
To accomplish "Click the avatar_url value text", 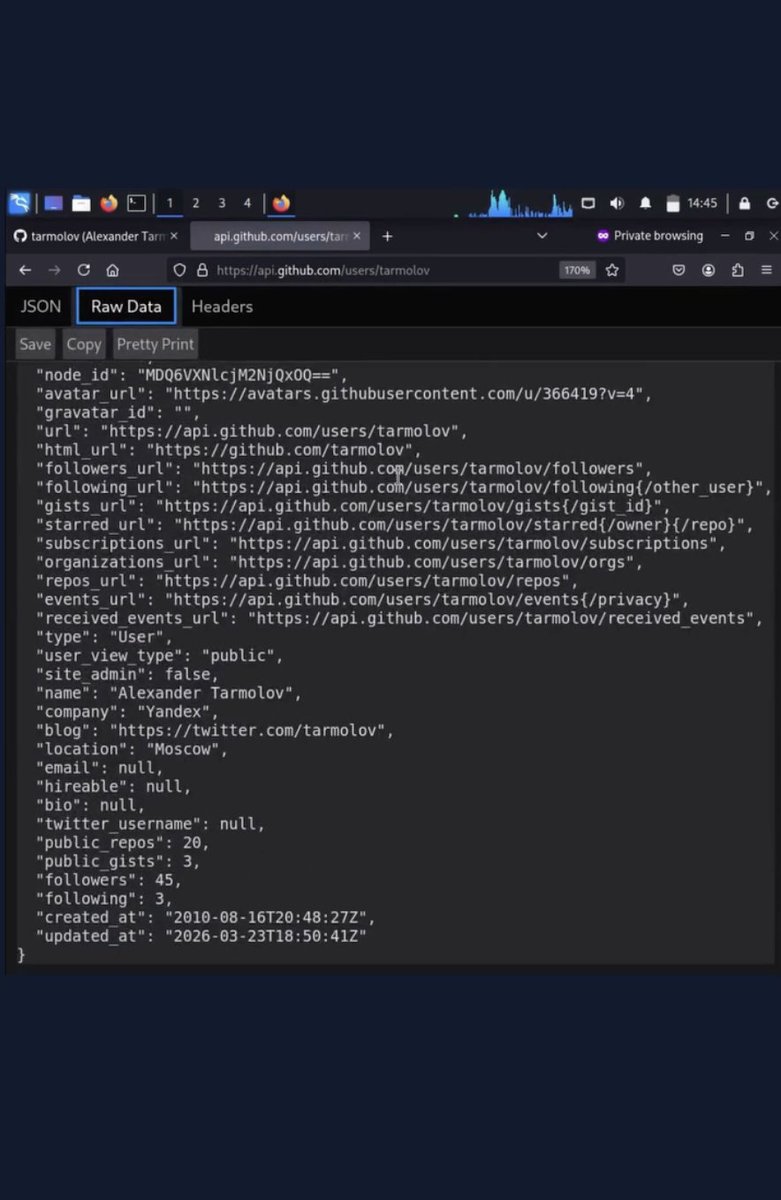I will tap(408, 394).
